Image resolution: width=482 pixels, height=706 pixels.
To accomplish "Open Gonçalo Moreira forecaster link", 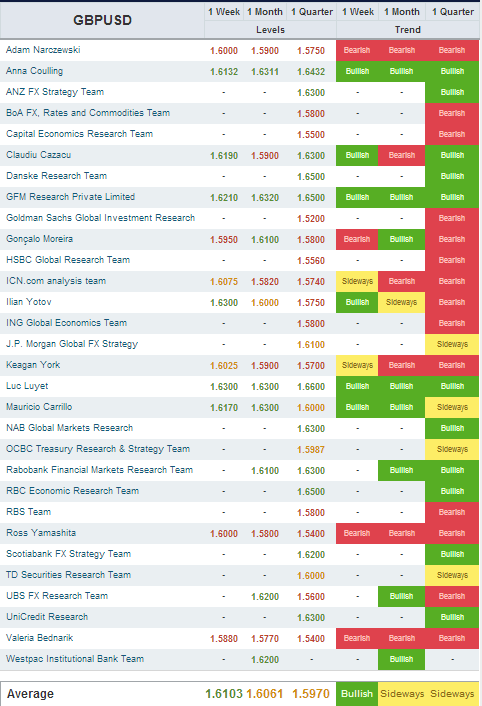I will tap(39, 239).
